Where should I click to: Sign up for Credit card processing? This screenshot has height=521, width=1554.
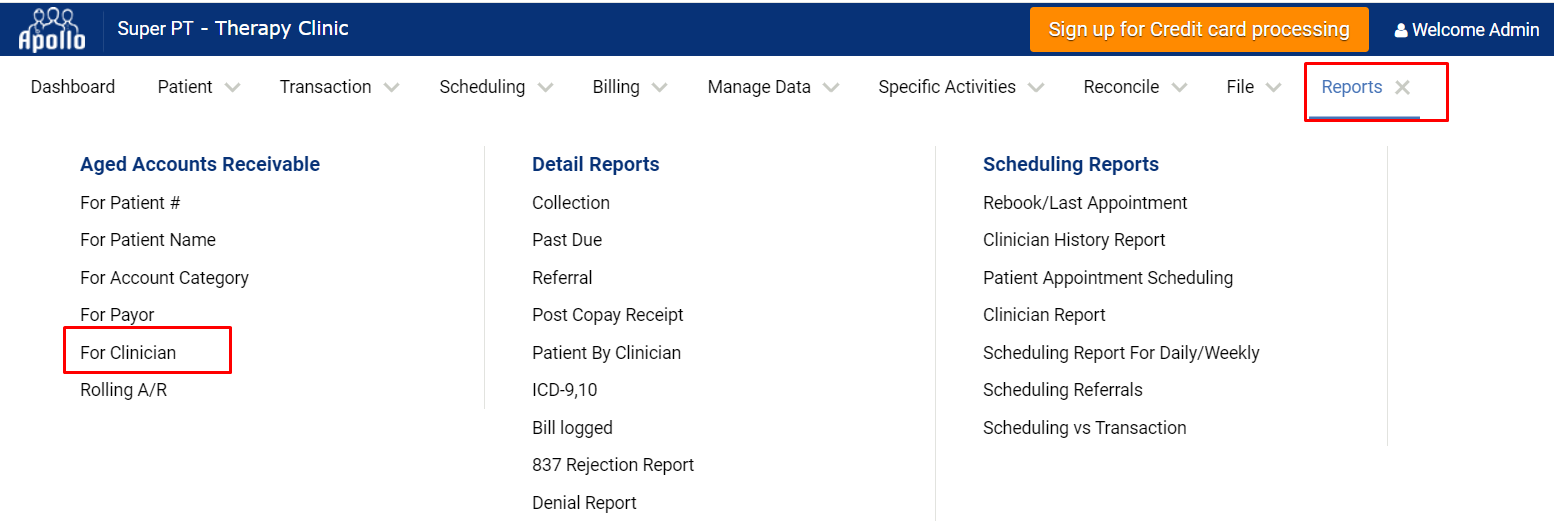(1199, 30)
